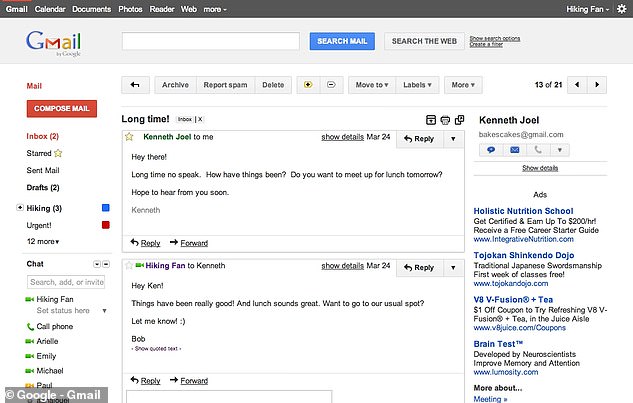Click the mail search input field
The image size is (633, 403).
(211, 41)
